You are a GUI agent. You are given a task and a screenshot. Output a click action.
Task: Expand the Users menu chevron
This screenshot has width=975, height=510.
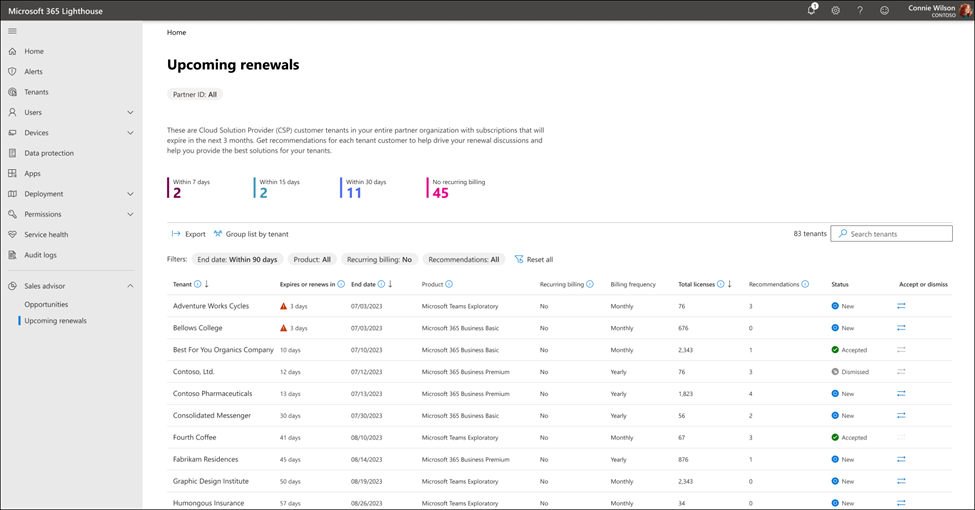pyautogui.click(x=130, y=113)
